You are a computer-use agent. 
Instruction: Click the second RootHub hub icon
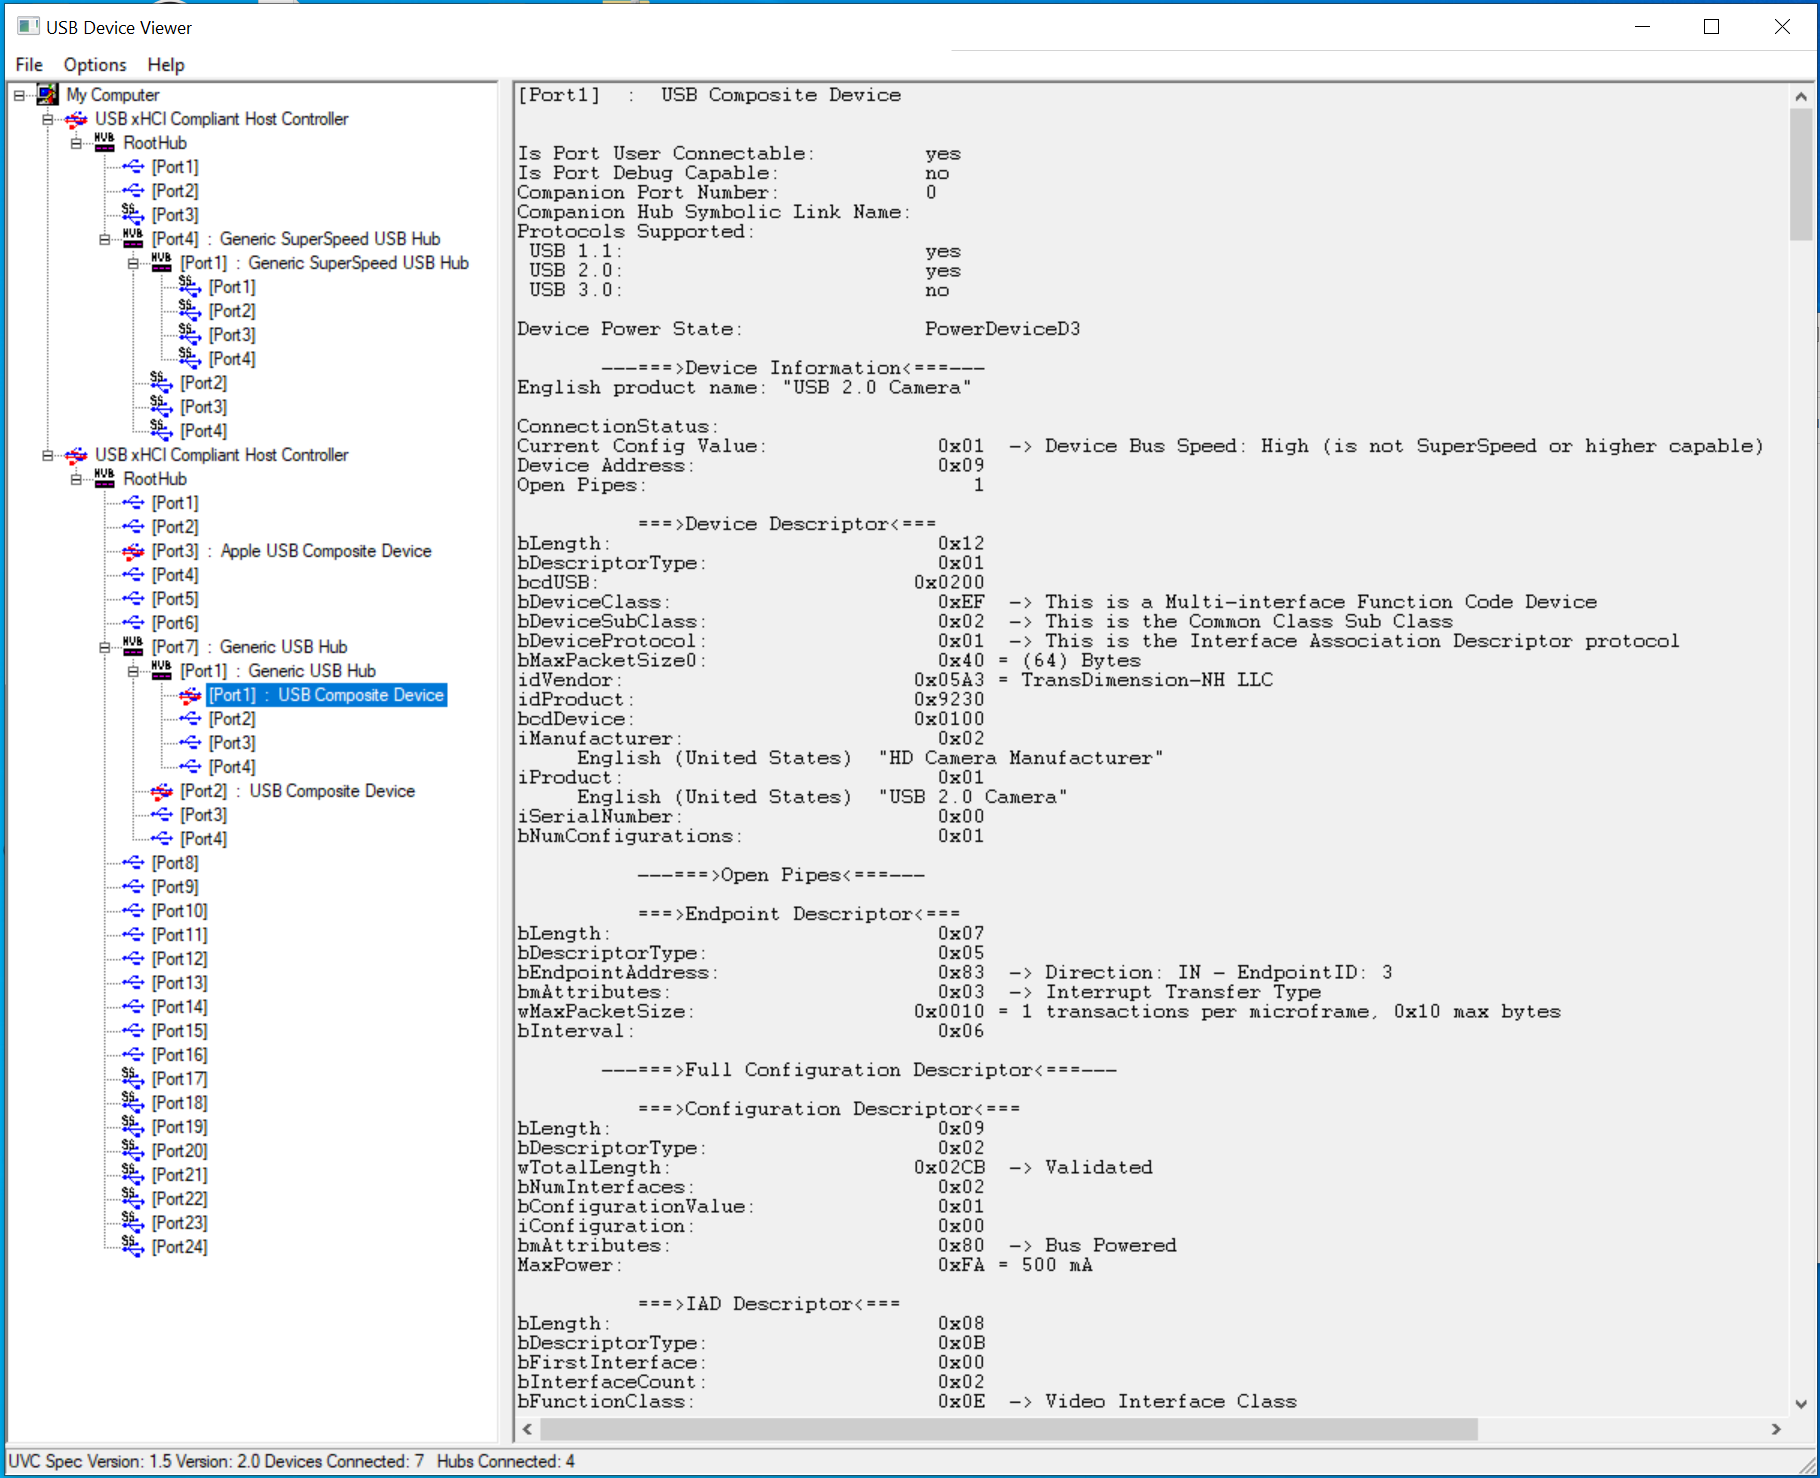(104, 479)
